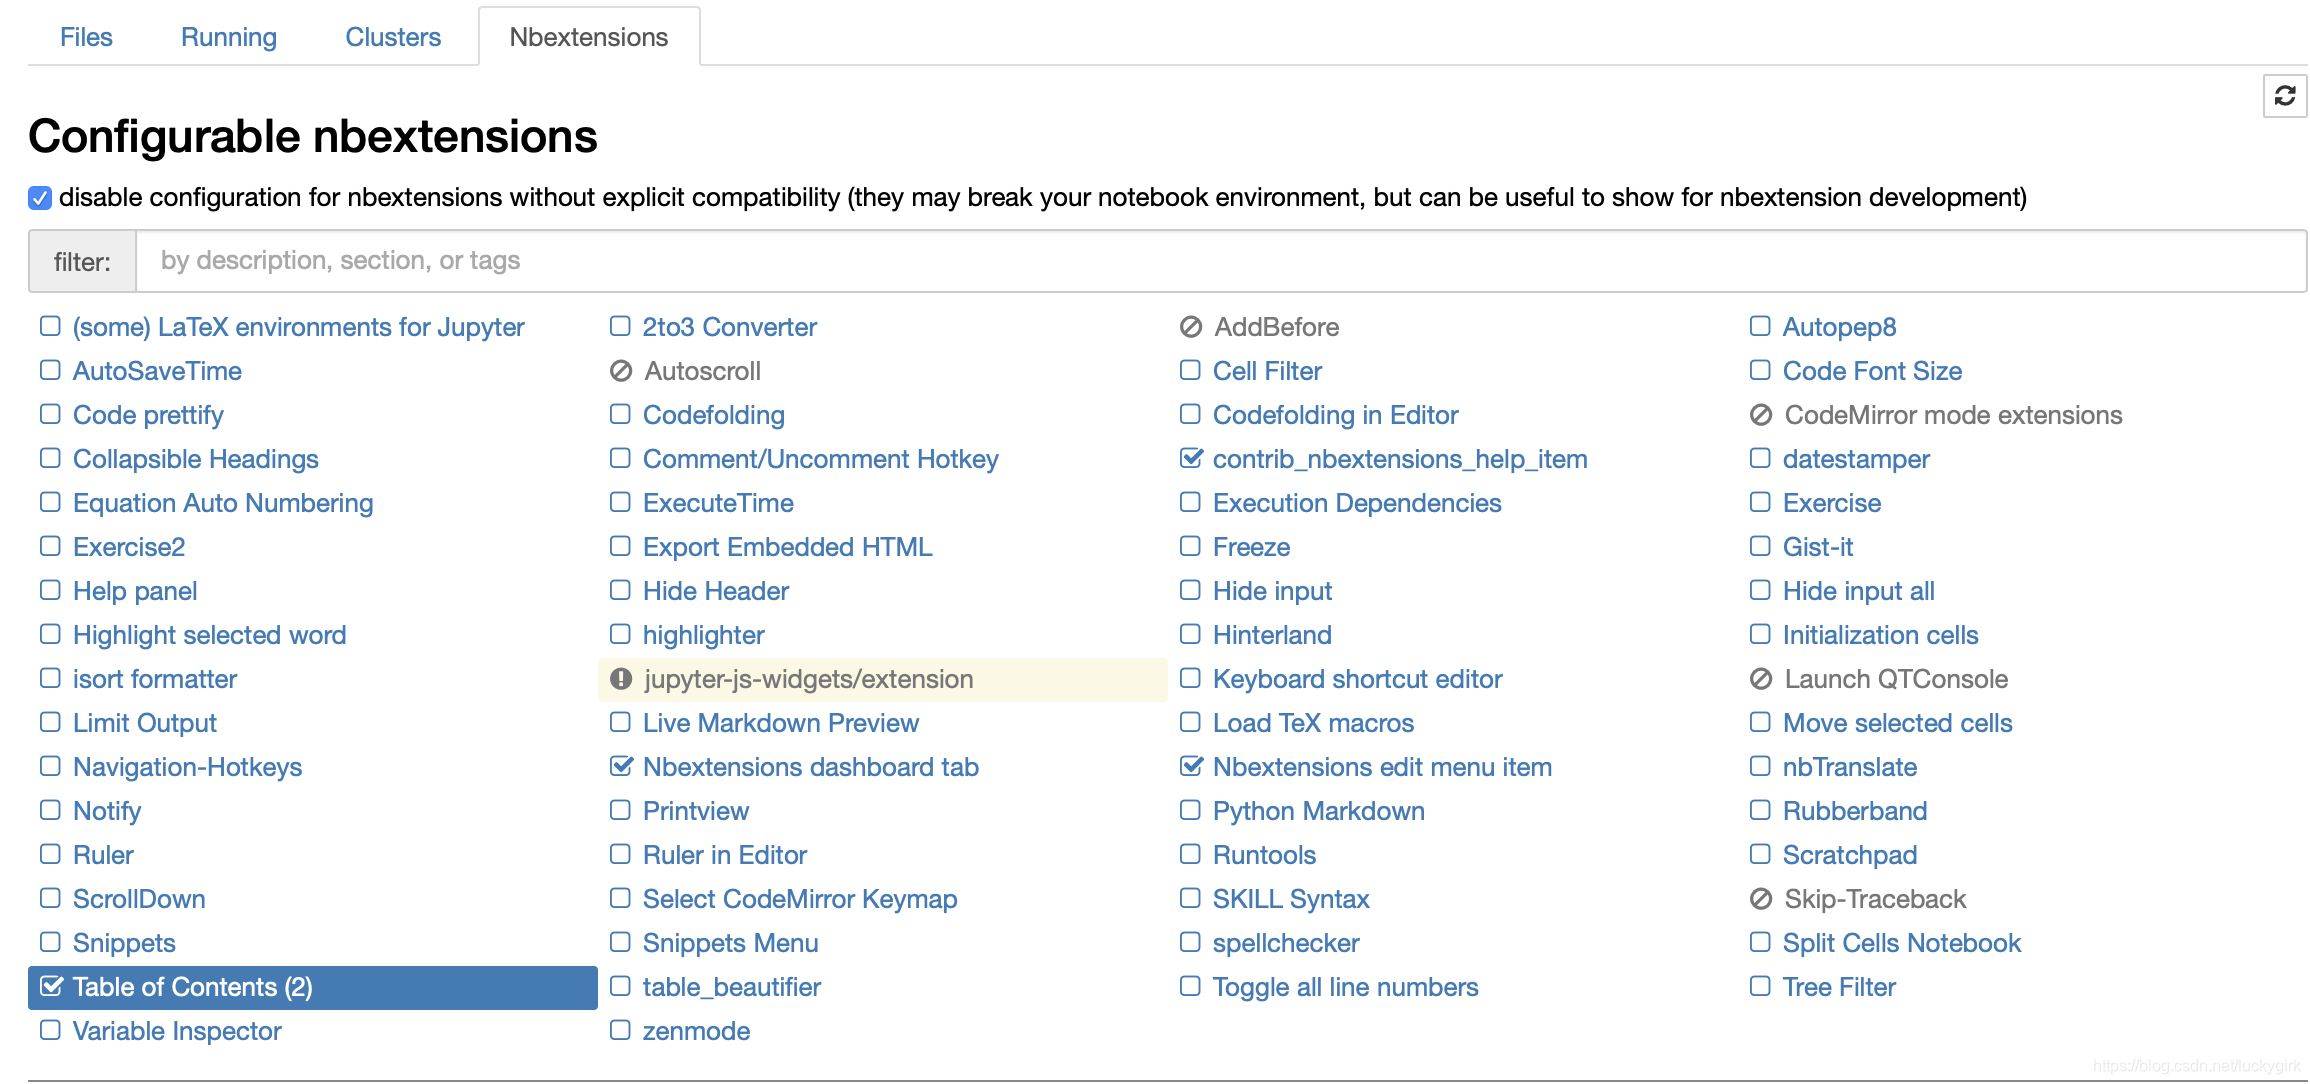Enable the Nbextensions edit menu item extension
This screenshot has width=2310, height=1084.
click(x=1190, y=767)
